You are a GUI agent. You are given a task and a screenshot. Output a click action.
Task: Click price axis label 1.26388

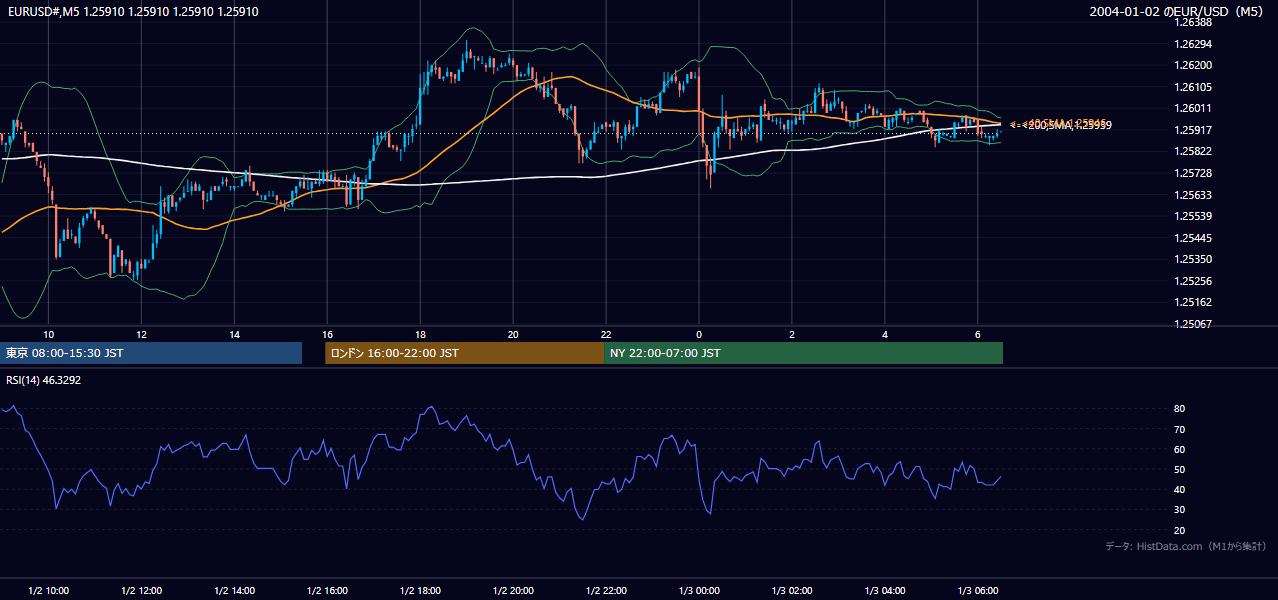pyautogui.click(x=1192, y=22)
